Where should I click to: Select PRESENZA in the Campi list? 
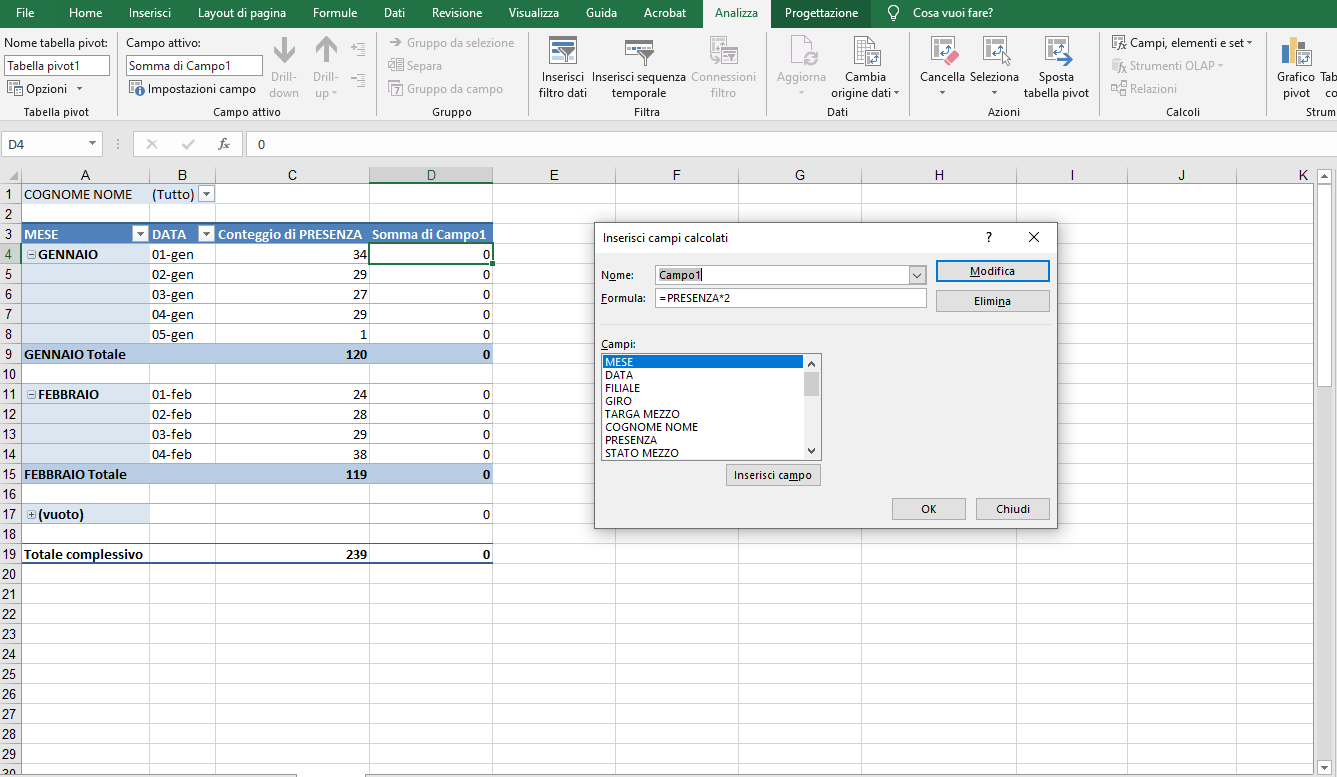click(x=703, y=440)
